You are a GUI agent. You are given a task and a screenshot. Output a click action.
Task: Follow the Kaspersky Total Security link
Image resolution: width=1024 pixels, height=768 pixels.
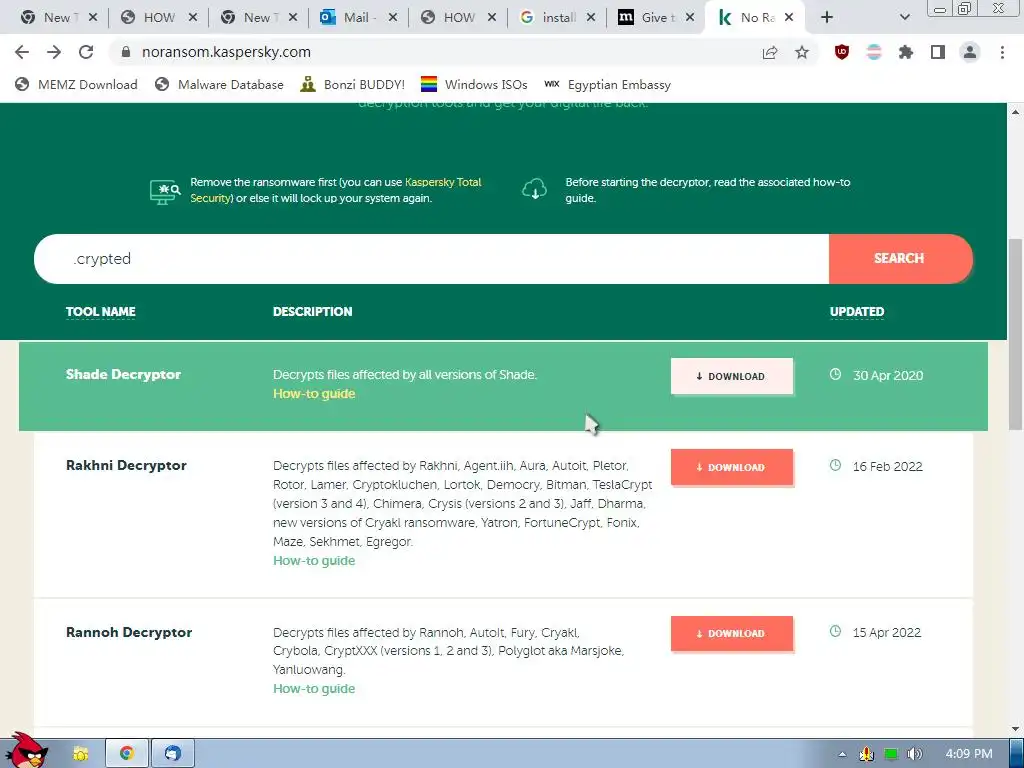click(x=336, y=190)
